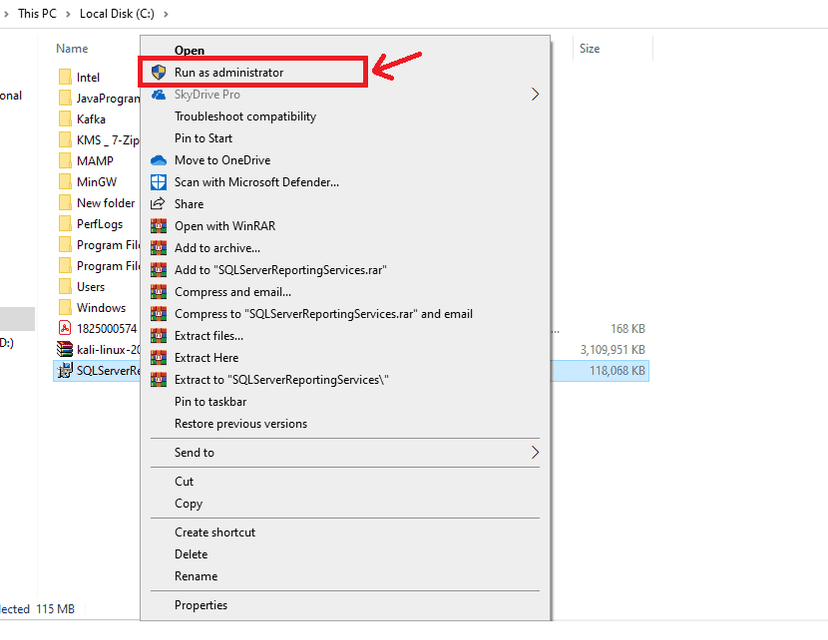Viewport: 828px width, 640px height.
Task: Click This PC in the address breadcrumb
Action: point(36,14)
